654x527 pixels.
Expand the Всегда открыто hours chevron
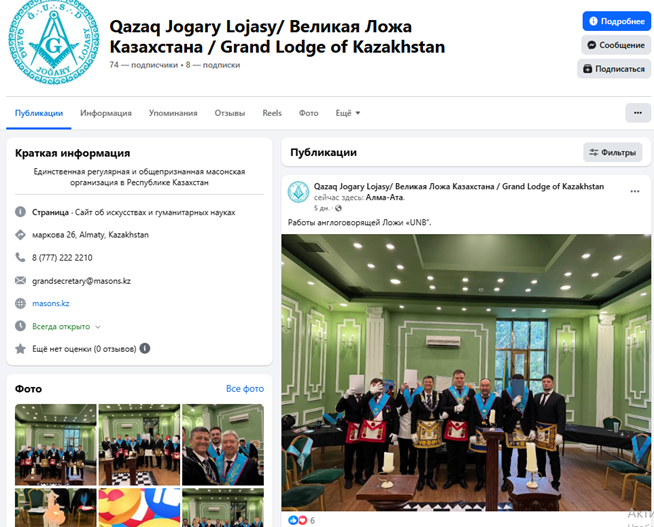pos(98,327)
